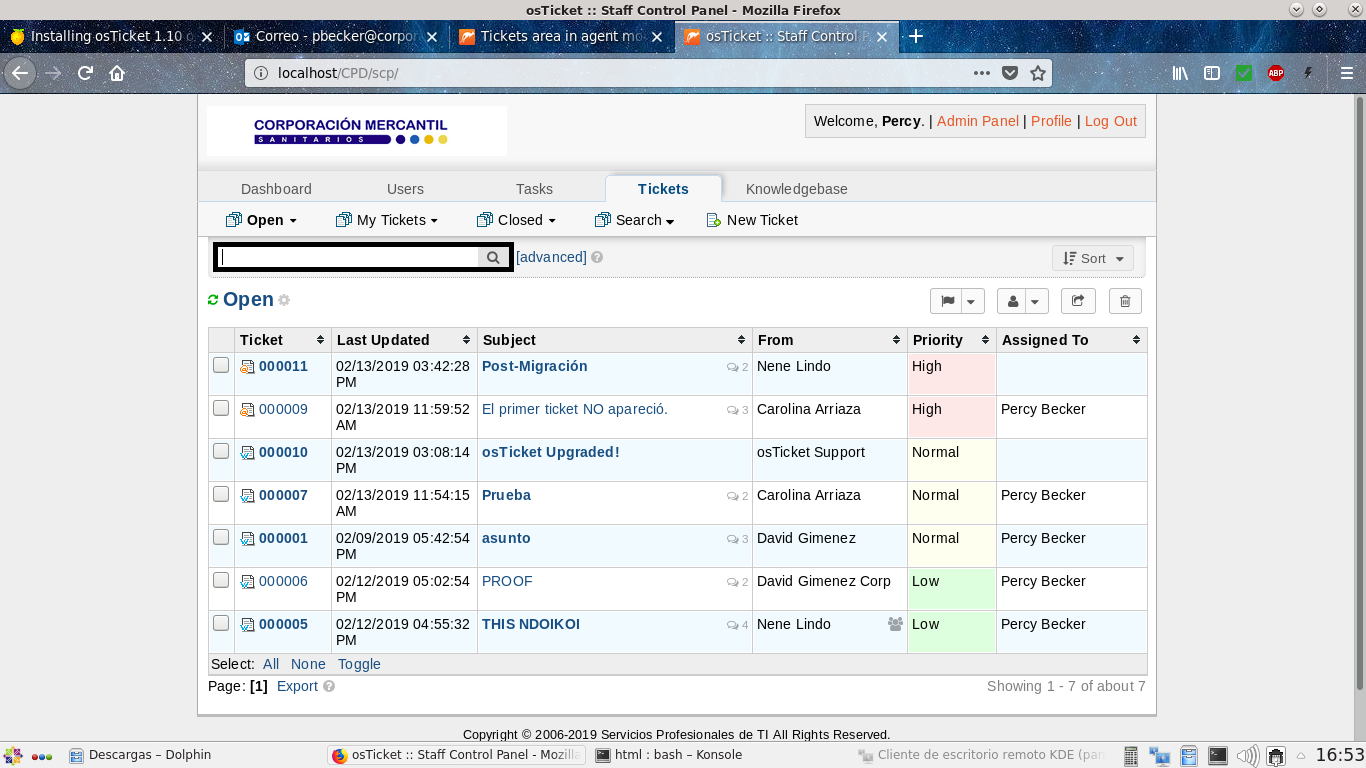
Task: Tick the checkbox for ticket 000006
Action: [x=221, y=580]
